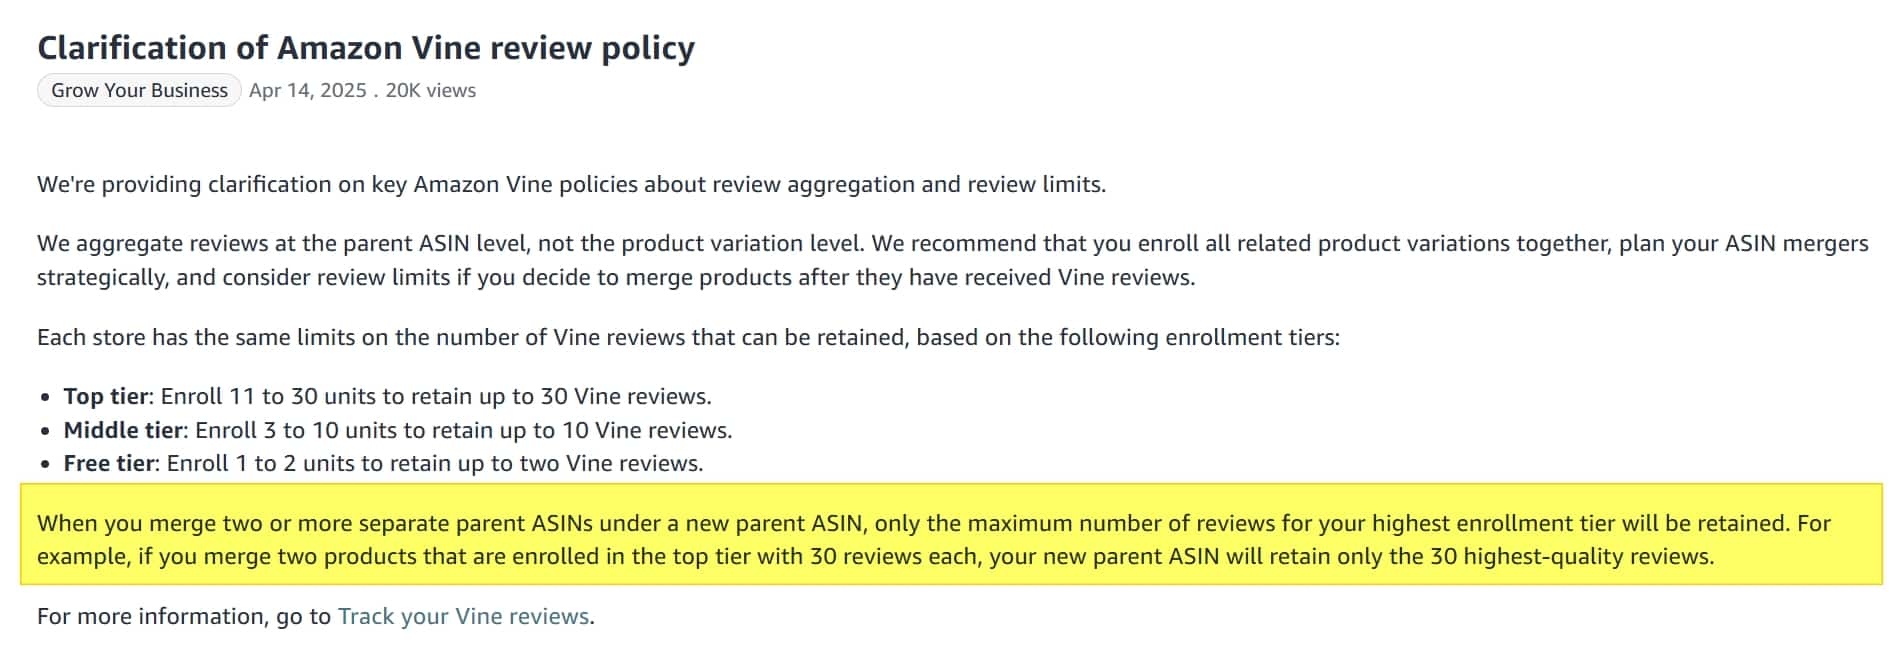Click the 20K views counter
Viewport: 1895px width, 672px height.
pos(431,90)
